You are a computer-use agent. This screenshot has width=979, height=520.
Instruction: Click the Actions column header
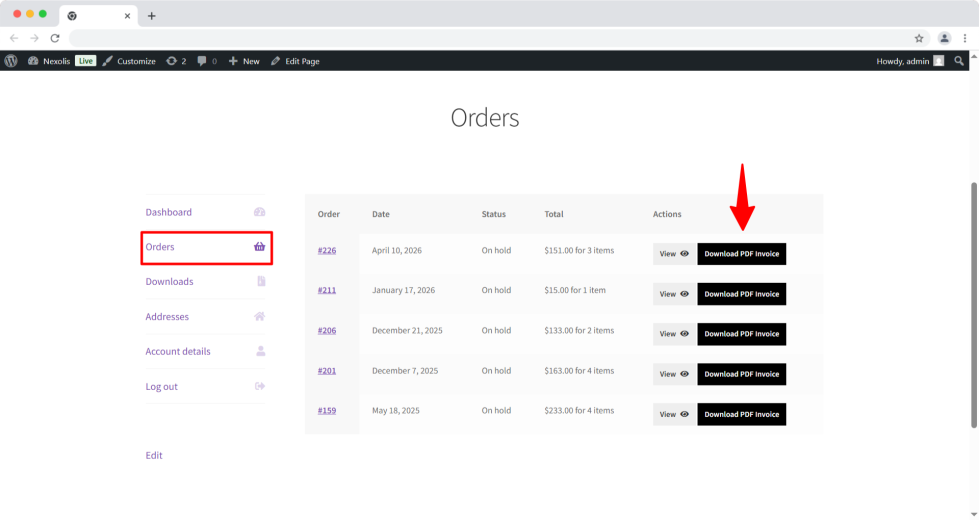tap(667, 214)
